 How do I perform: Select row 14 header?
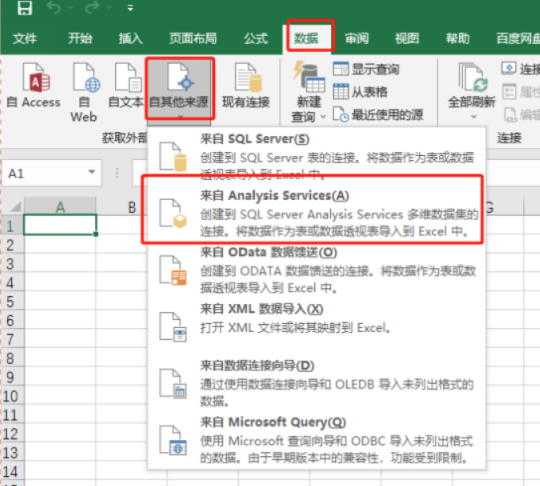[12, 472]
